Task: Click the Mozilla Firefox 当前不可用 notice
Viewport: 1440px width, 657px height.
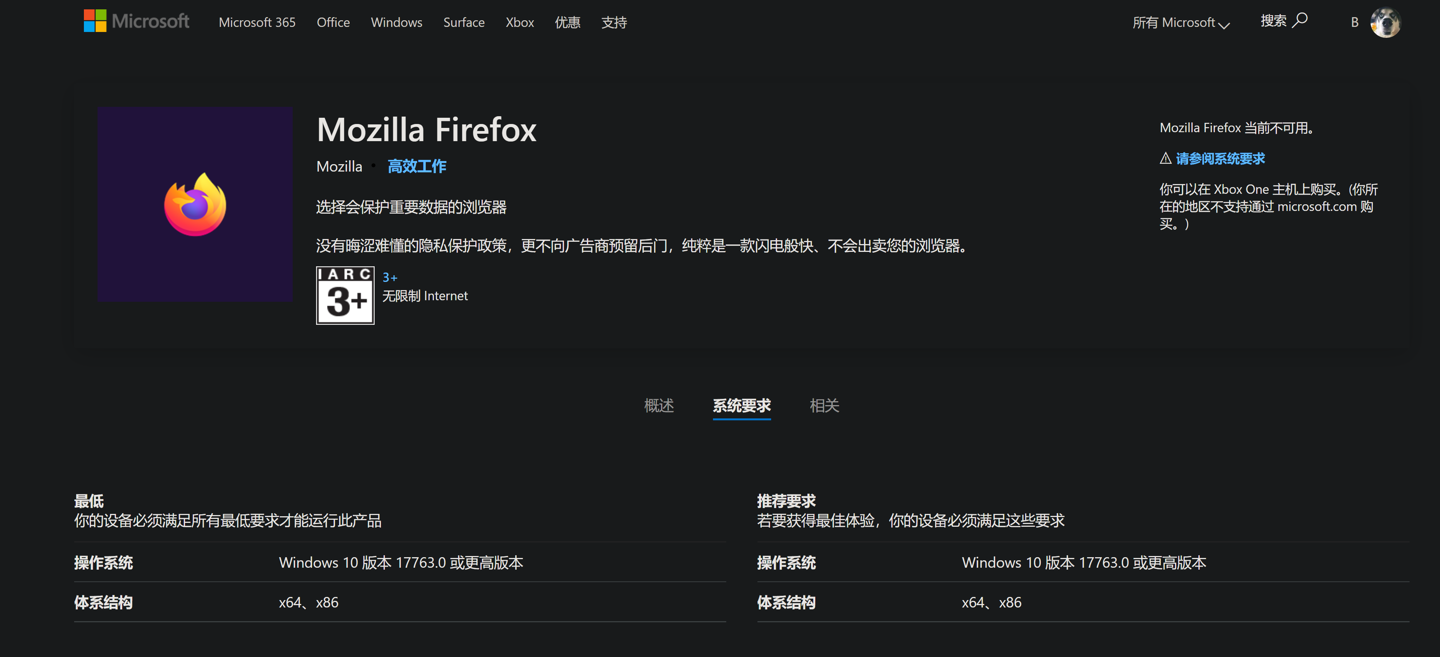Action: click(x=1239, y=127)
